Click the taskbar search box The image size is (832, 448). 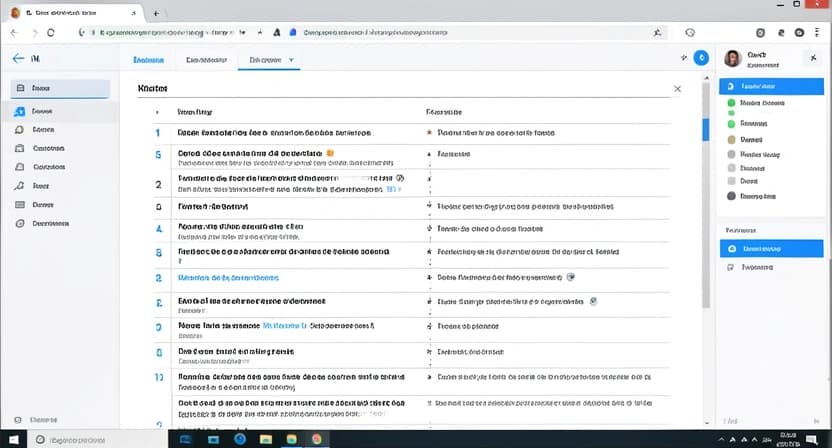pyautogui.click(x=97, y=440)
